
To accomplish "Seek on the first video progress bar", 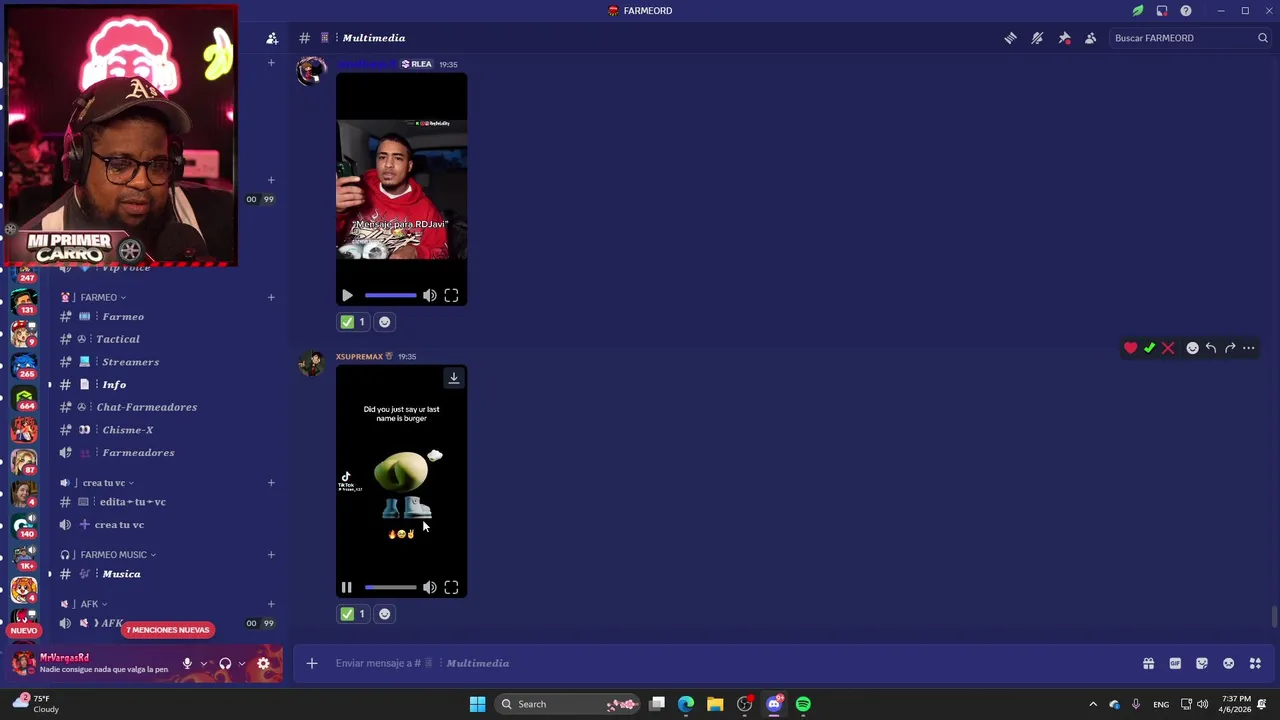I will (390, 296).
